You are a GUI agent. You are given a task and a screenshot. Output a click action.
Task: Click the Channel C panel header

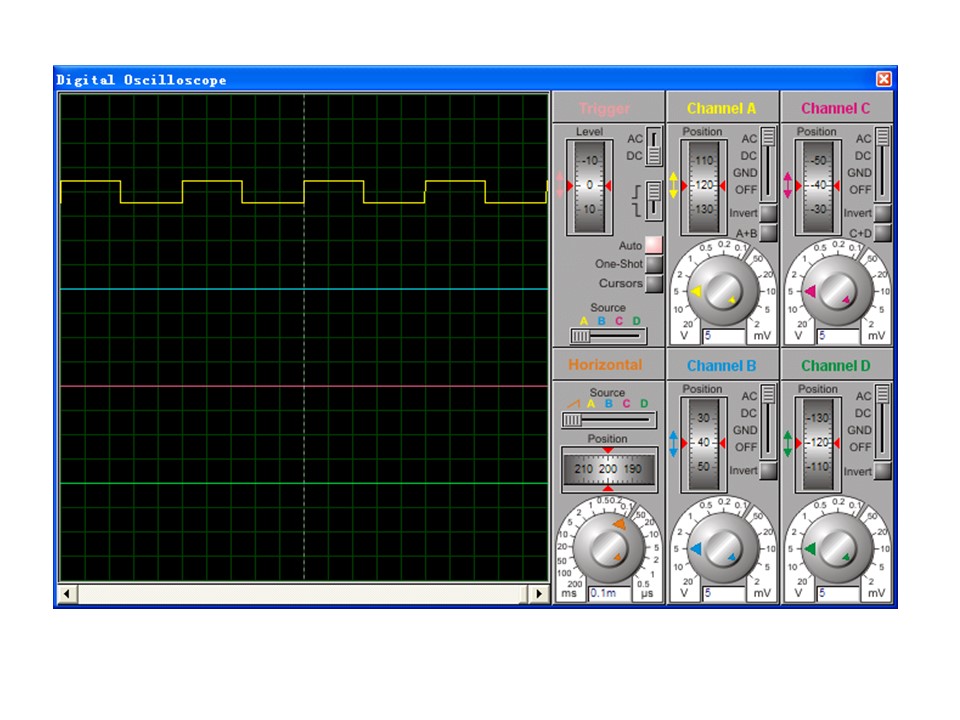[x=836, y=108]
